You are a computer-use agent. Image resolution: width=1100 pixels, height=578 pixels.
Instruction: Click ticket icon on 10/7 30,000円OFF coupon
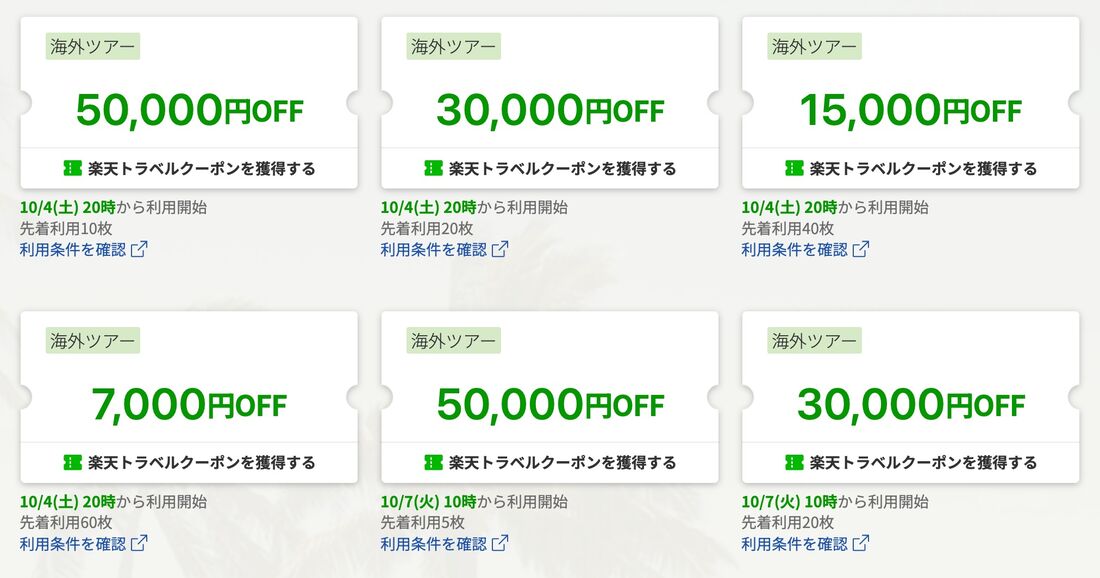[x=794, y=462]
